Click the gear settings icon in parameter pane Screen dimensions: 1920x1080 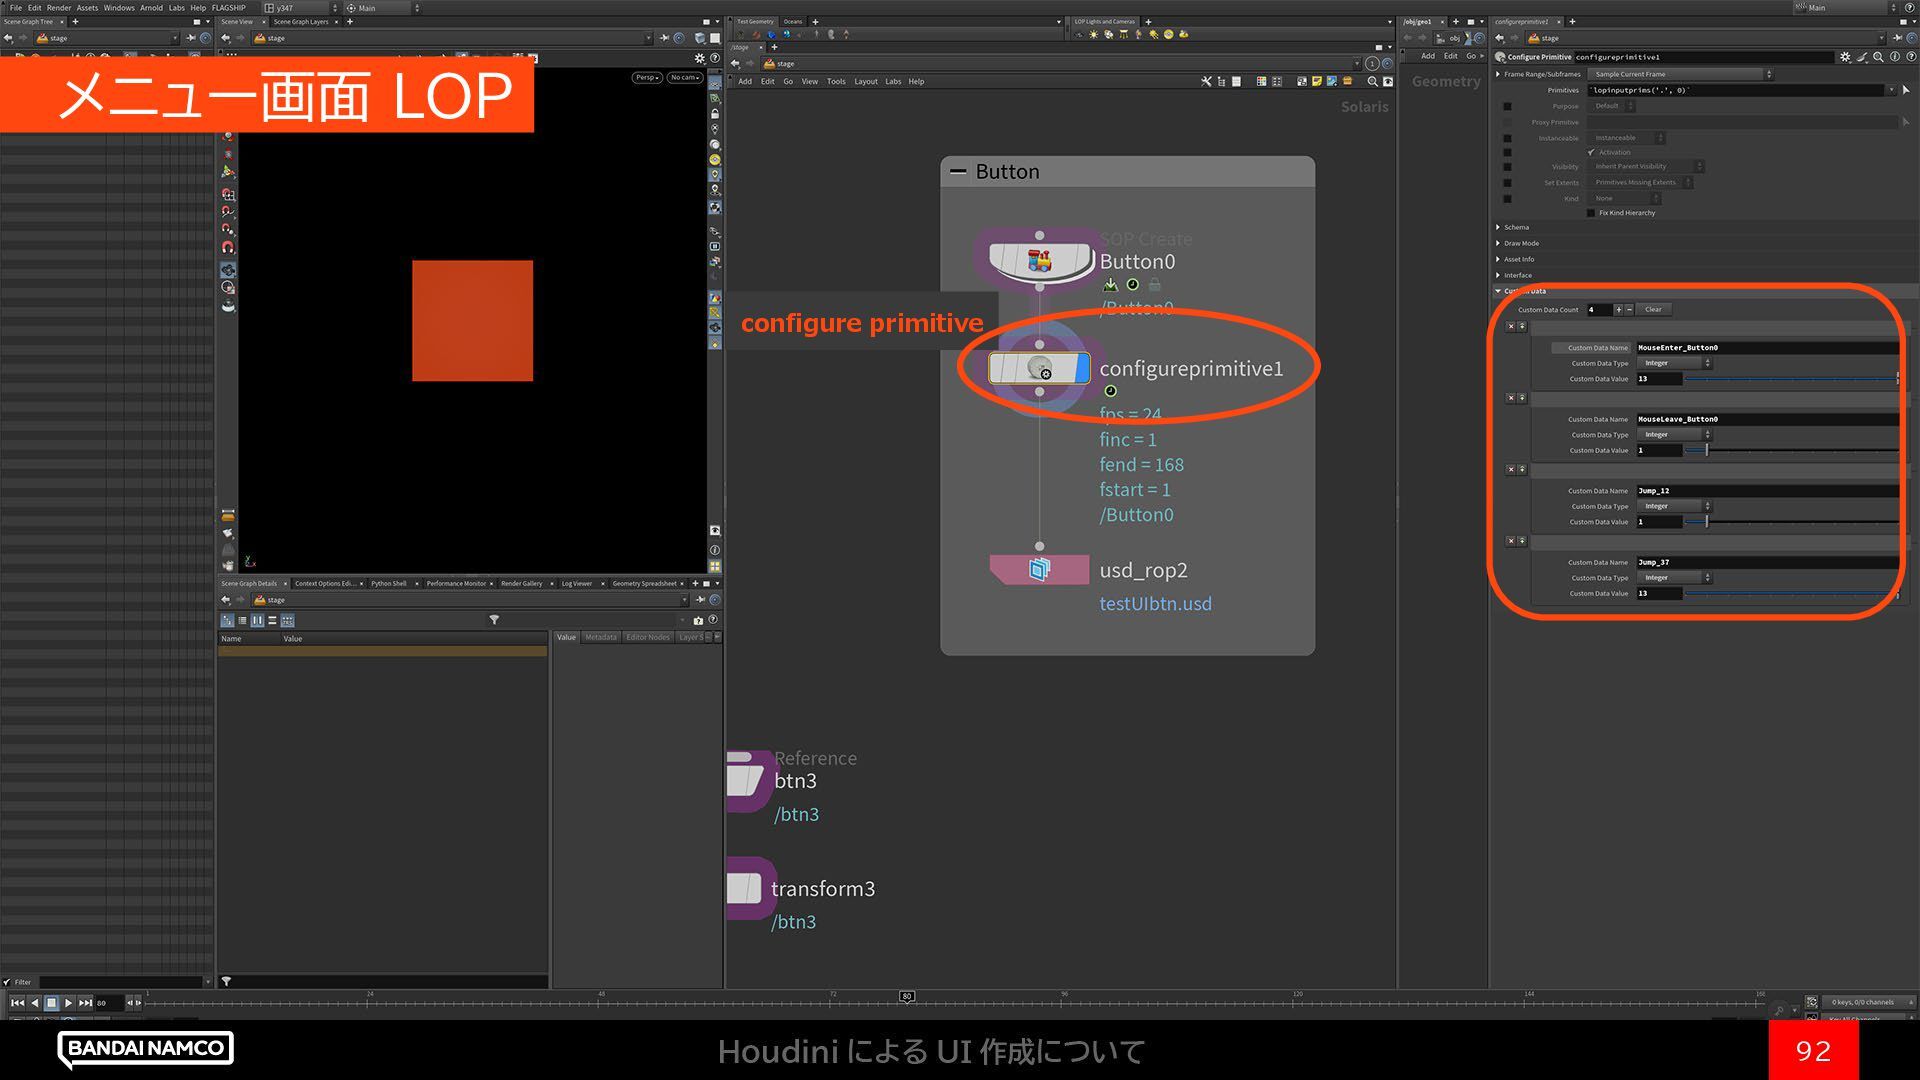pos(1845,57)
